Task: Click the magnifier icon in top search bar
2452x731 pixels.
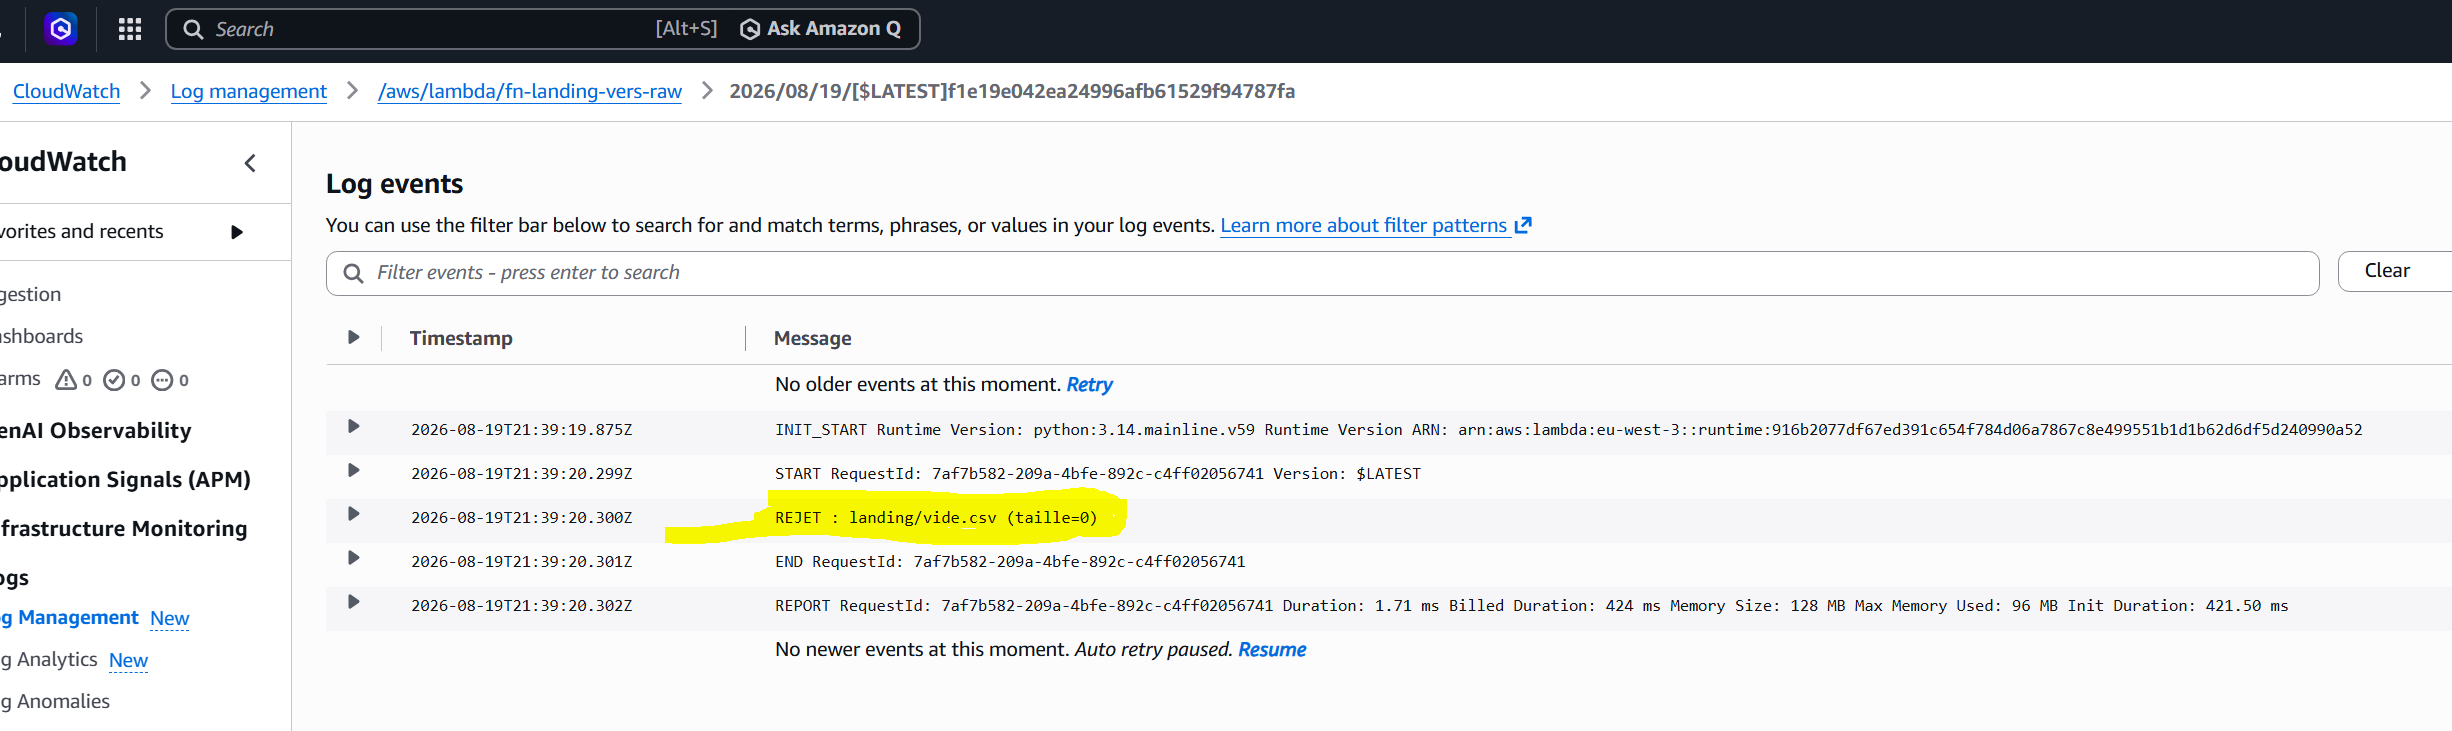Action: [x=193, y=29]
